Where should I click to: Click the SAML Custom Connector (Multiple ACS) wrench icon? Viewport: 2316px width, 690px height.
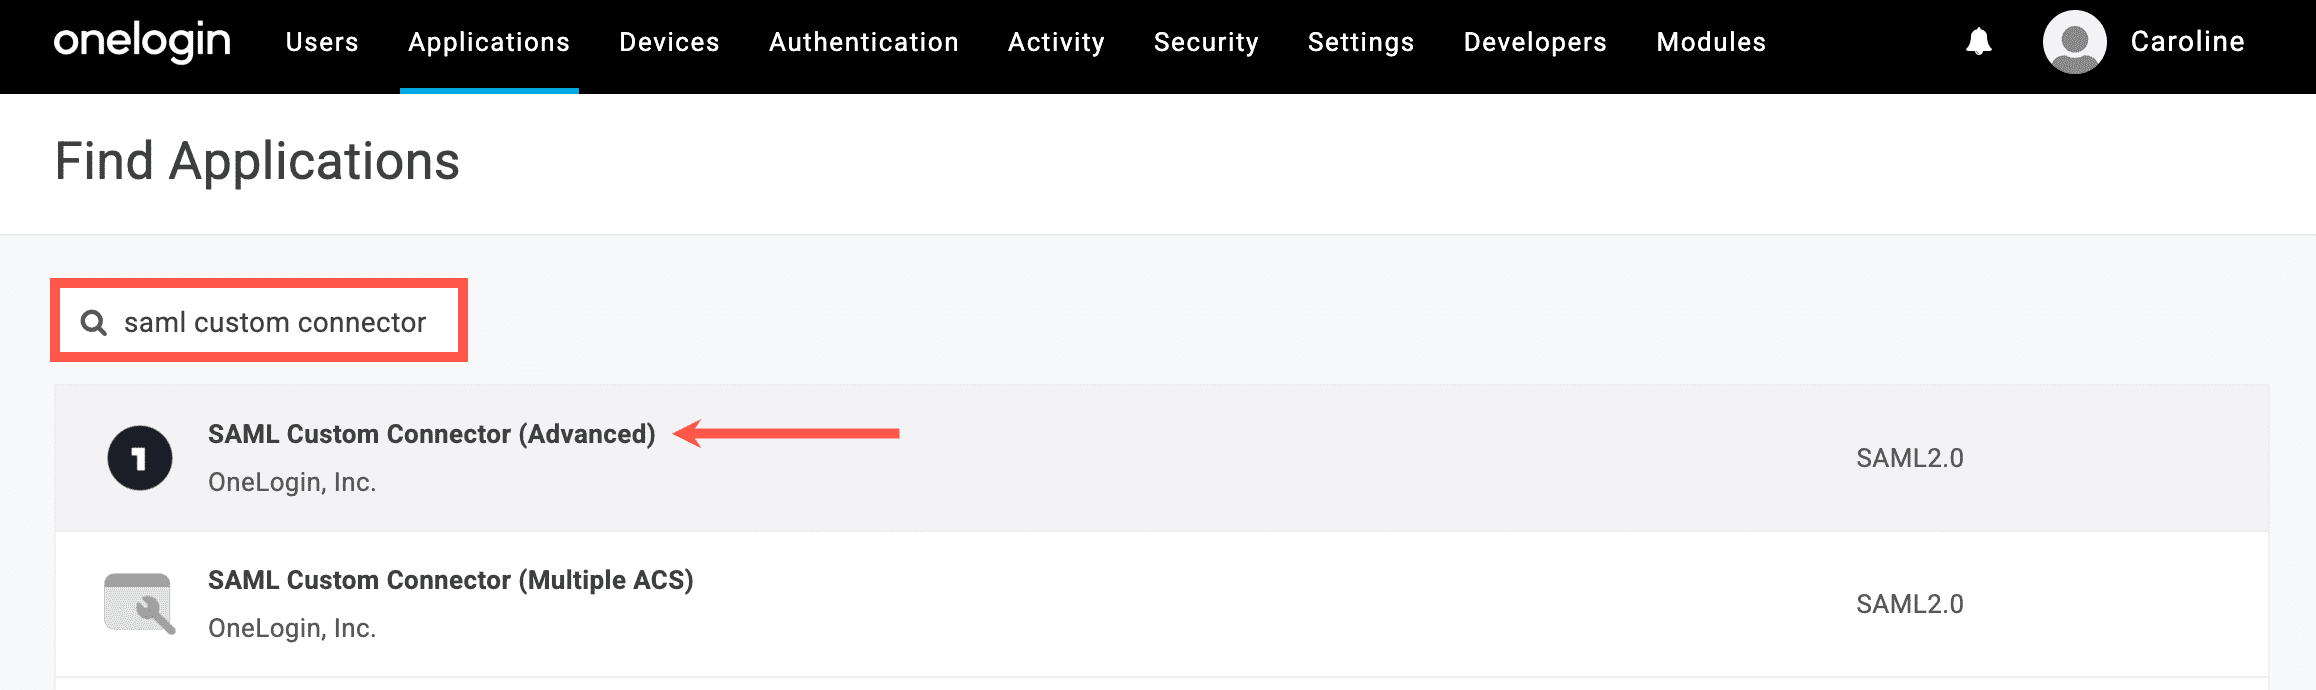click(x=140, y=602)
